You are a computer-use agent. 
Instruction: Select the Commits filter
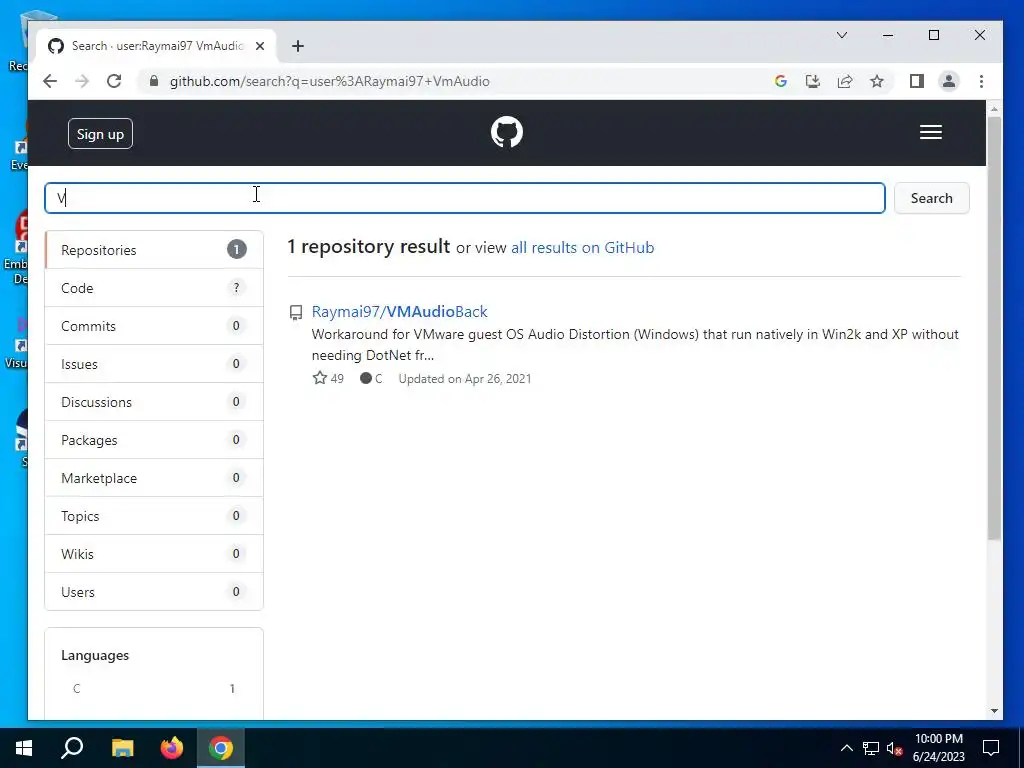coord(154,326)
